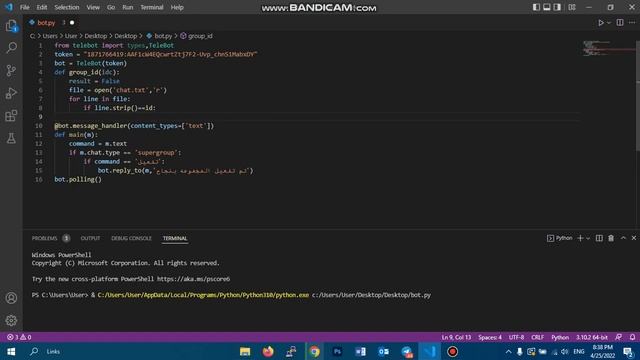
Task: Open launch profile dropdown beside plus
Action: [588, 238]
